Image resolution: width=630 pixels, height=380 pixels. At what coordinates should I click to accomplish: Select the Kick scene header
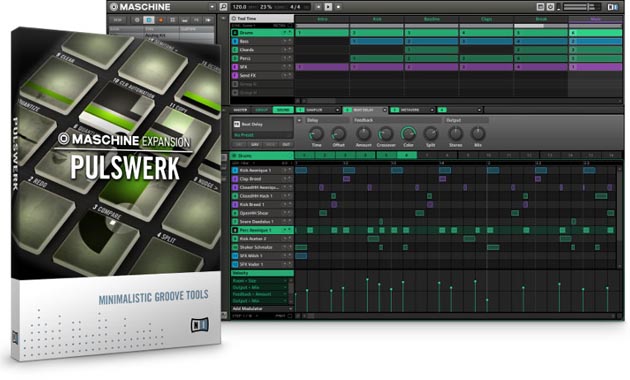377,19
